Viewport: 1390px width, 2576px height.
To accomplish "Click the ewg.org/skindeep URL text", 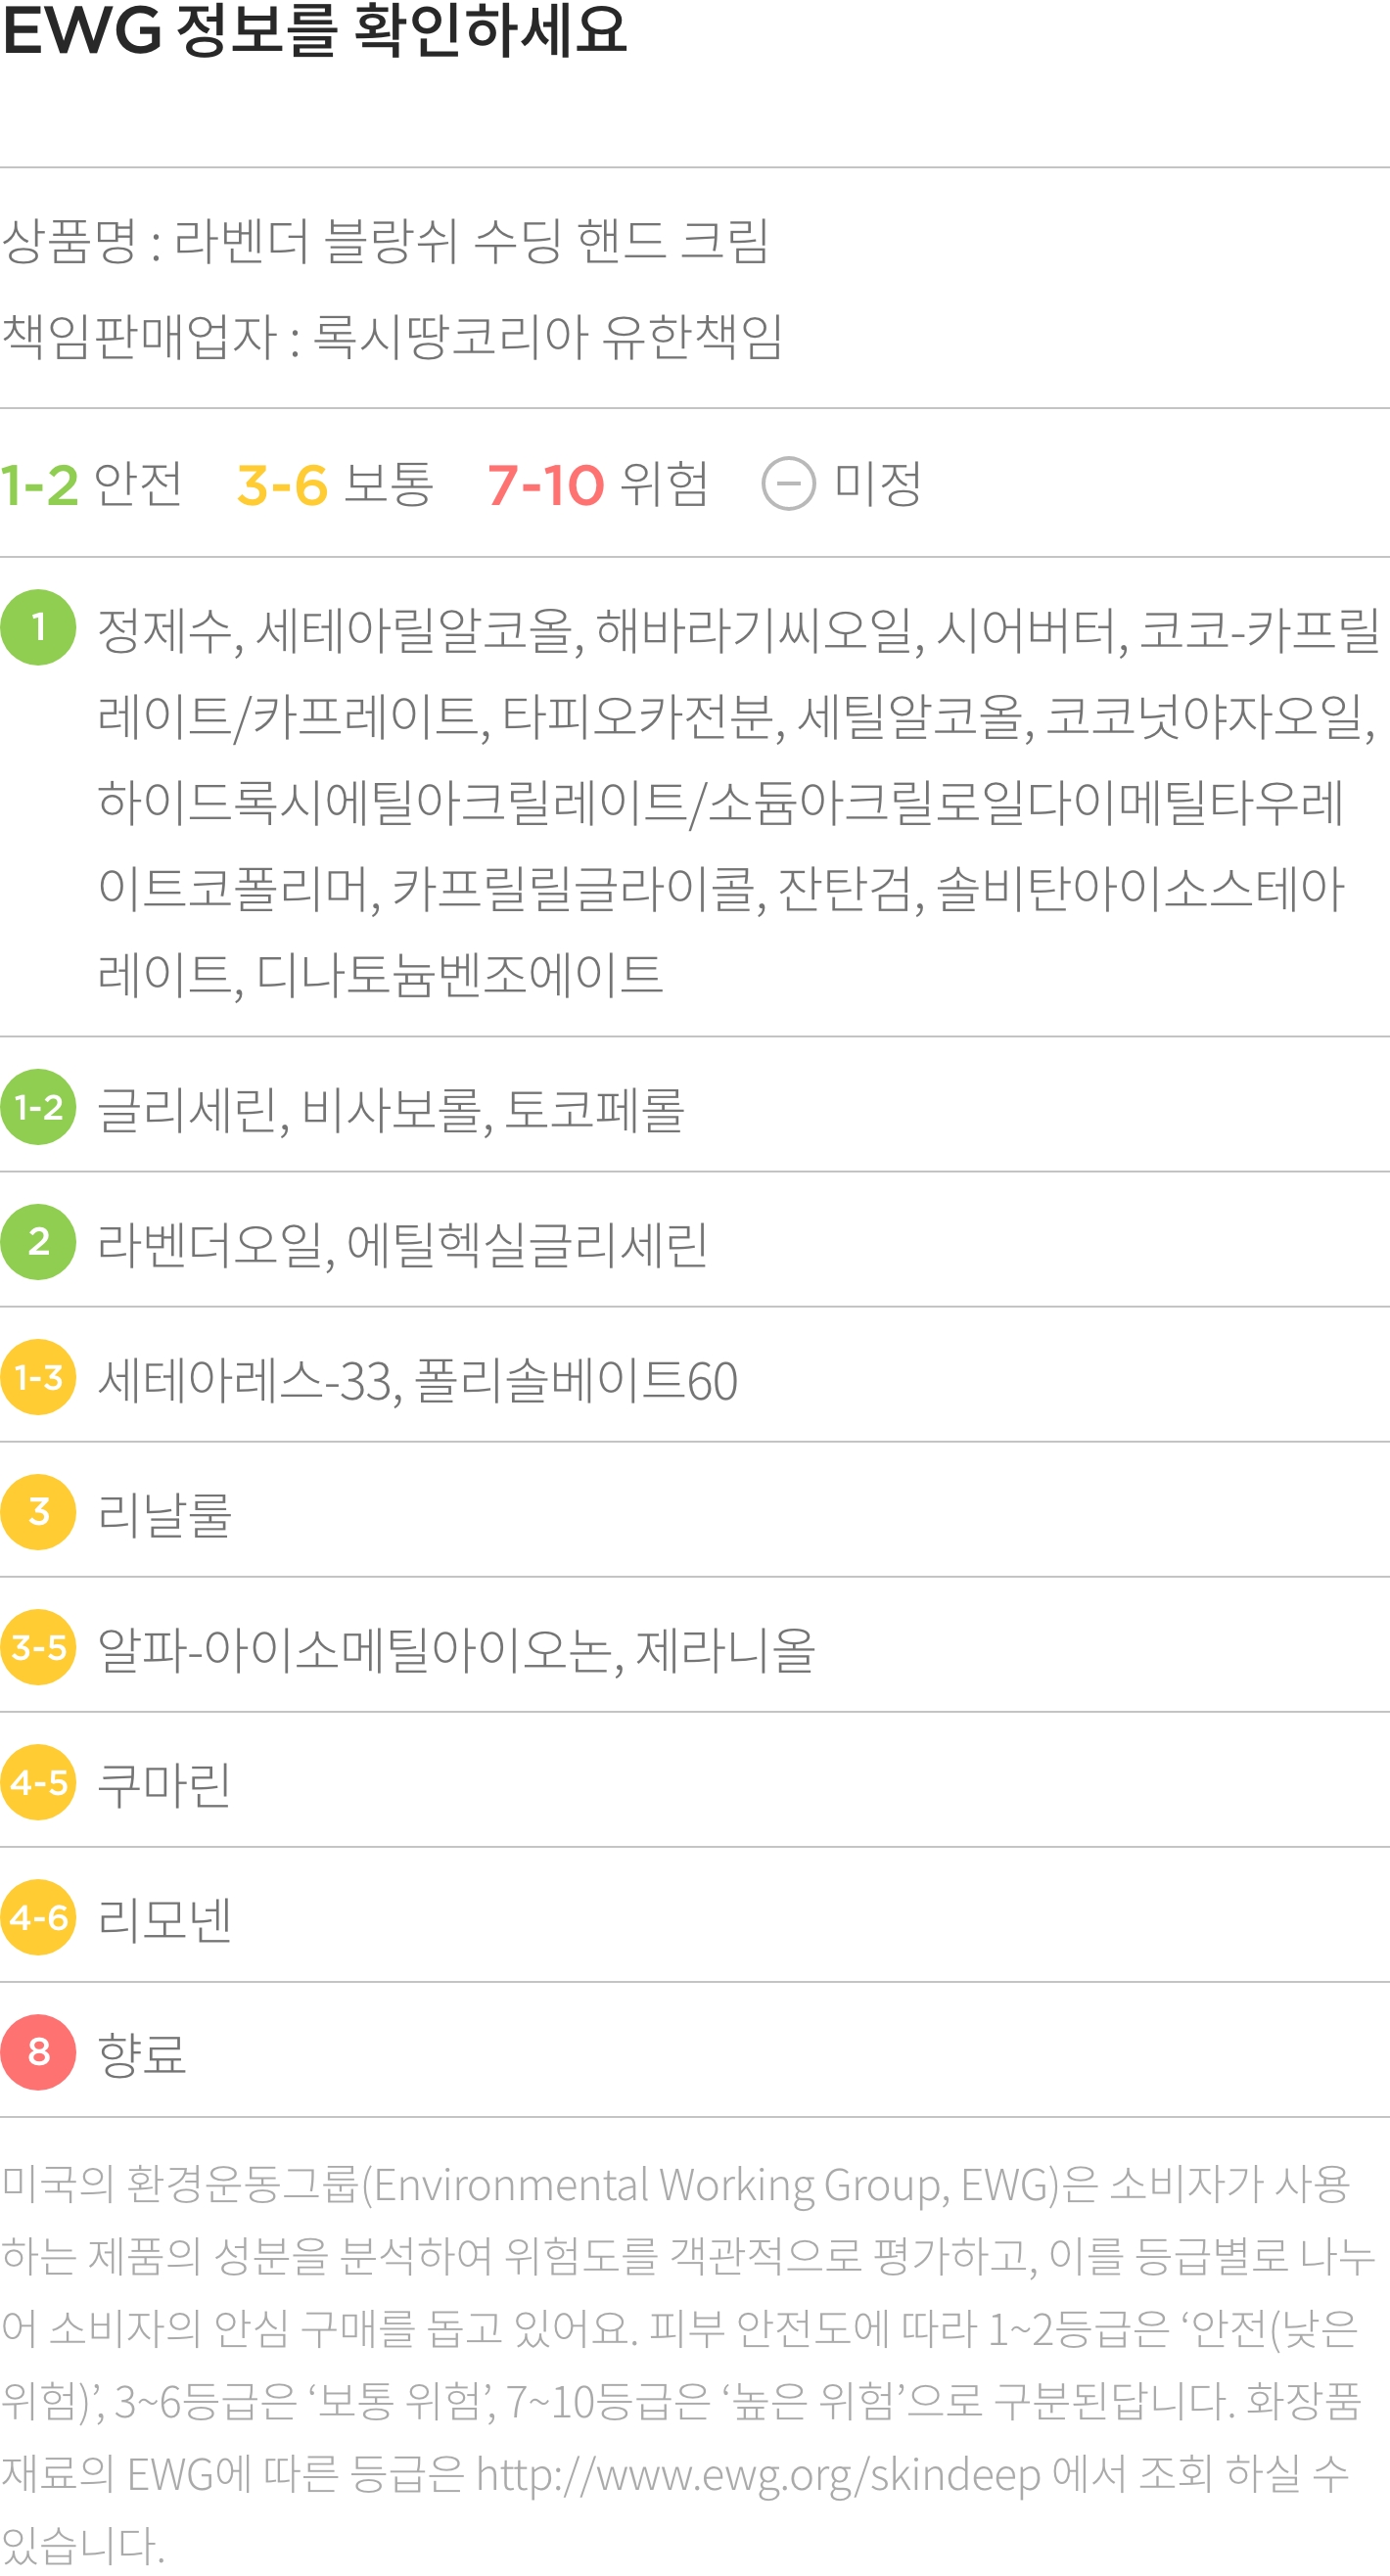I will tap(759, 2474).
